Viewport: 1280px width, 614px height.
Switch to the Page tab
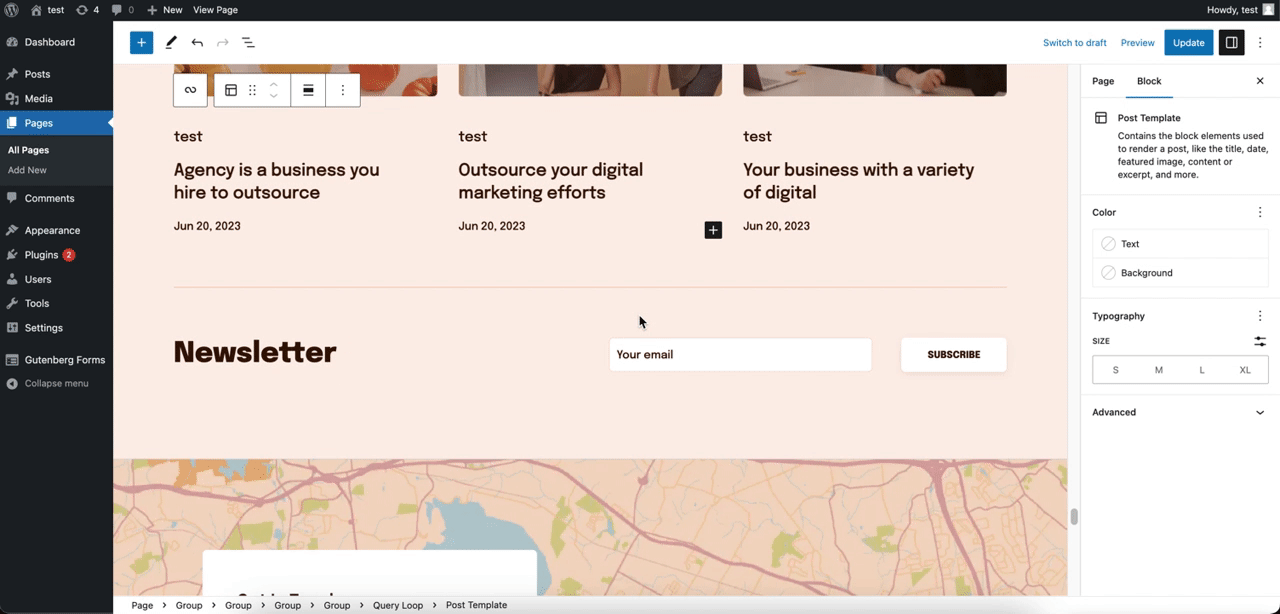tap(1103, 81)
